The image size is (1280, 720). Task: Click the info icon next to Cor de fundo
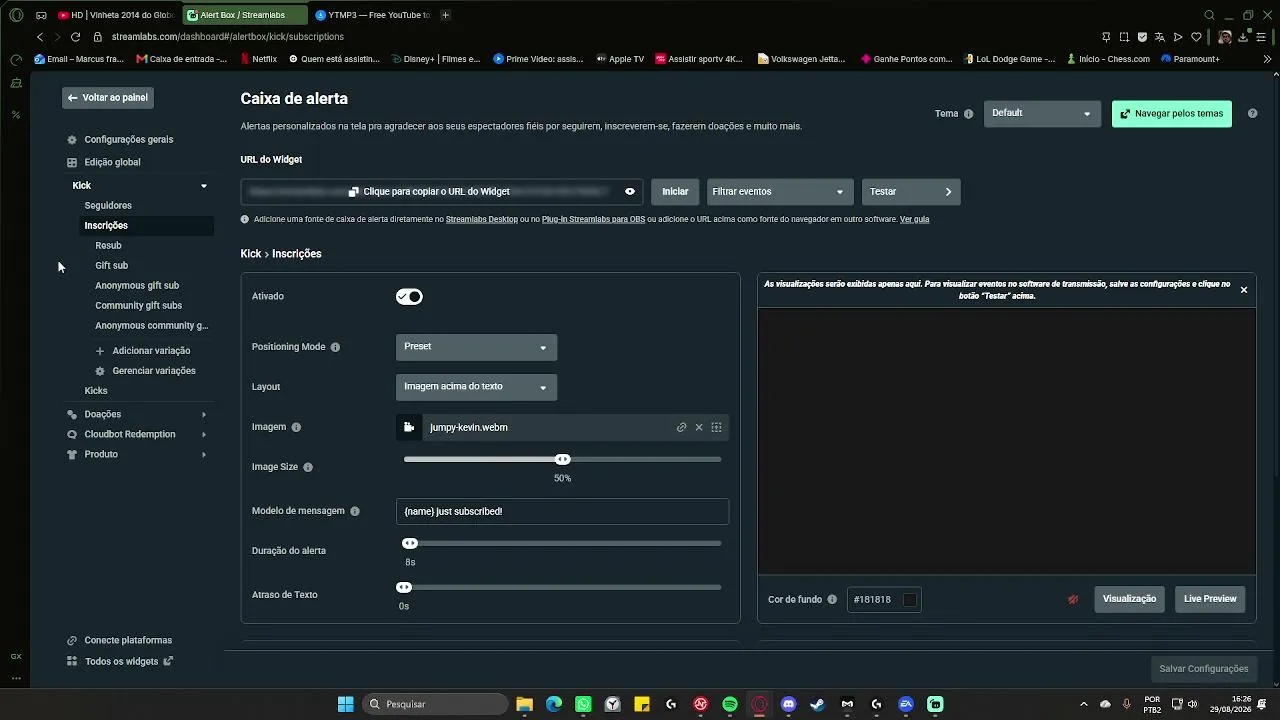[x=832, y=600]
